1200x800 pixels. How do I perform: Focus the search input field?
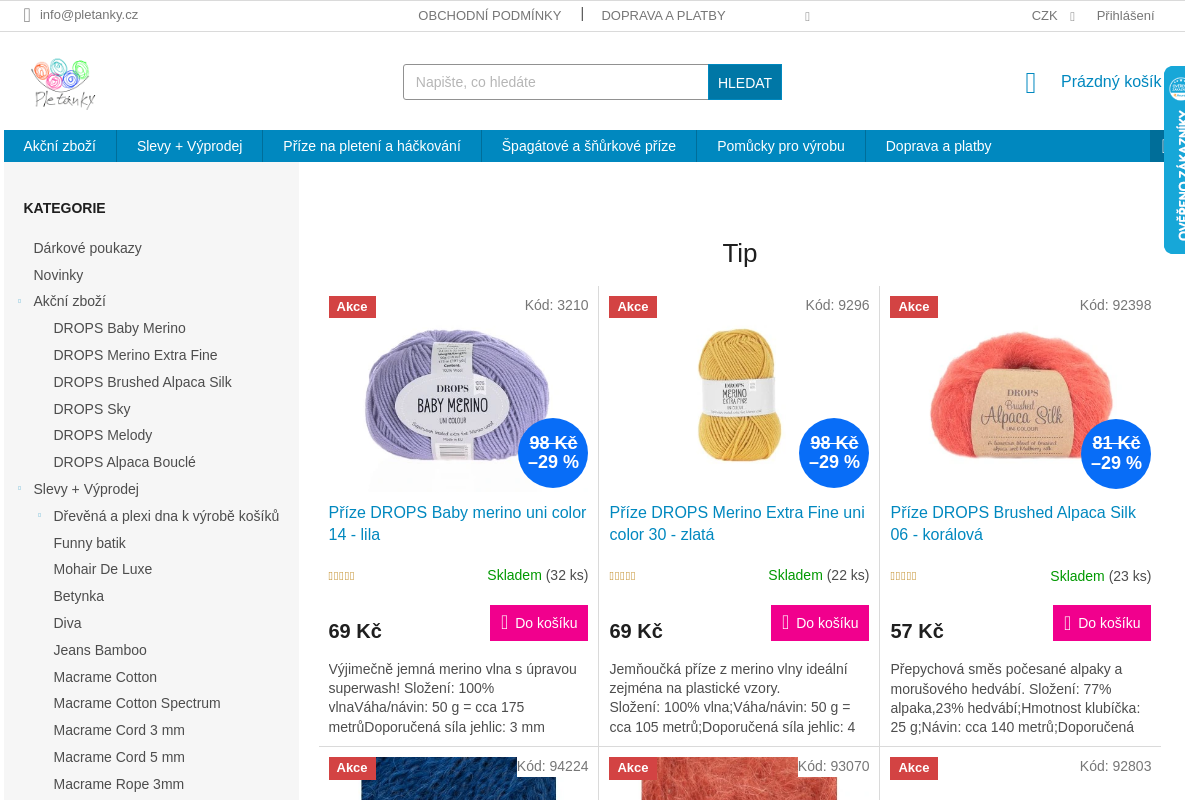(x=556, y=82)
